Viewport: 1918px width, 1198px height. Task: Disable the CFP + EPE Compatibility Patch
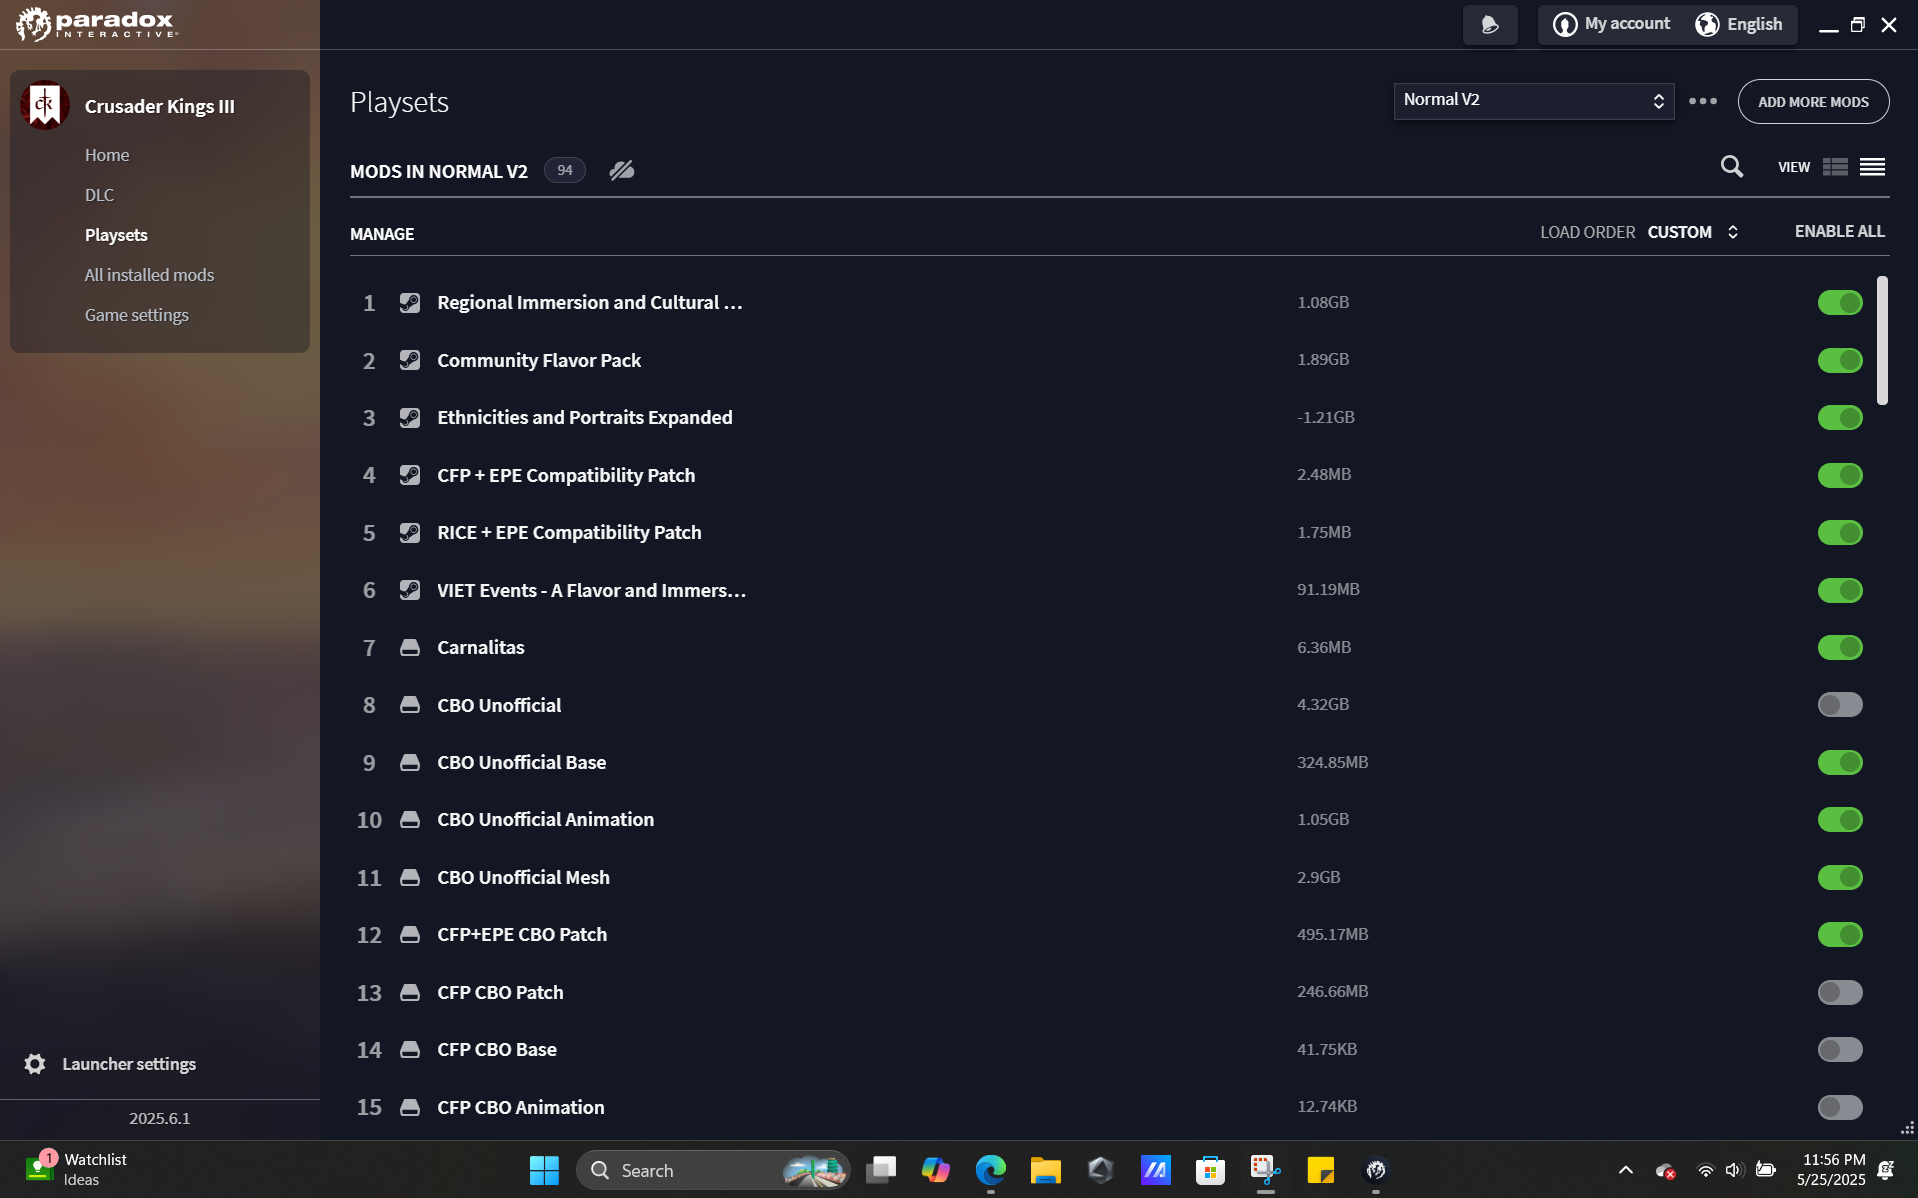[x=1840, y=475]
